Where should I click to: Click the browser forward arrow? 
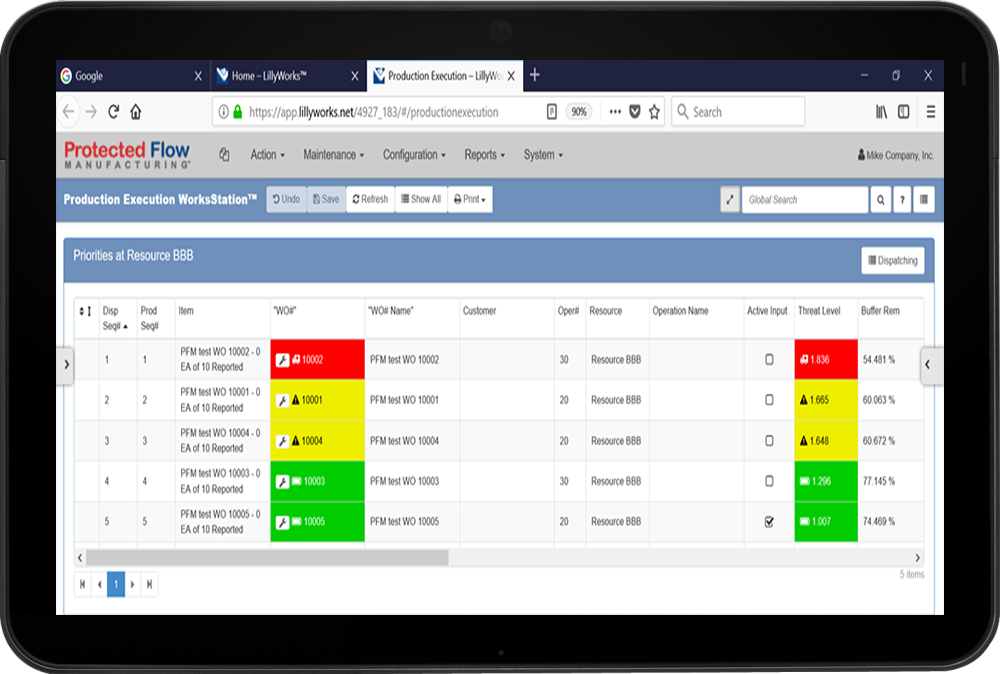[91, 112]
